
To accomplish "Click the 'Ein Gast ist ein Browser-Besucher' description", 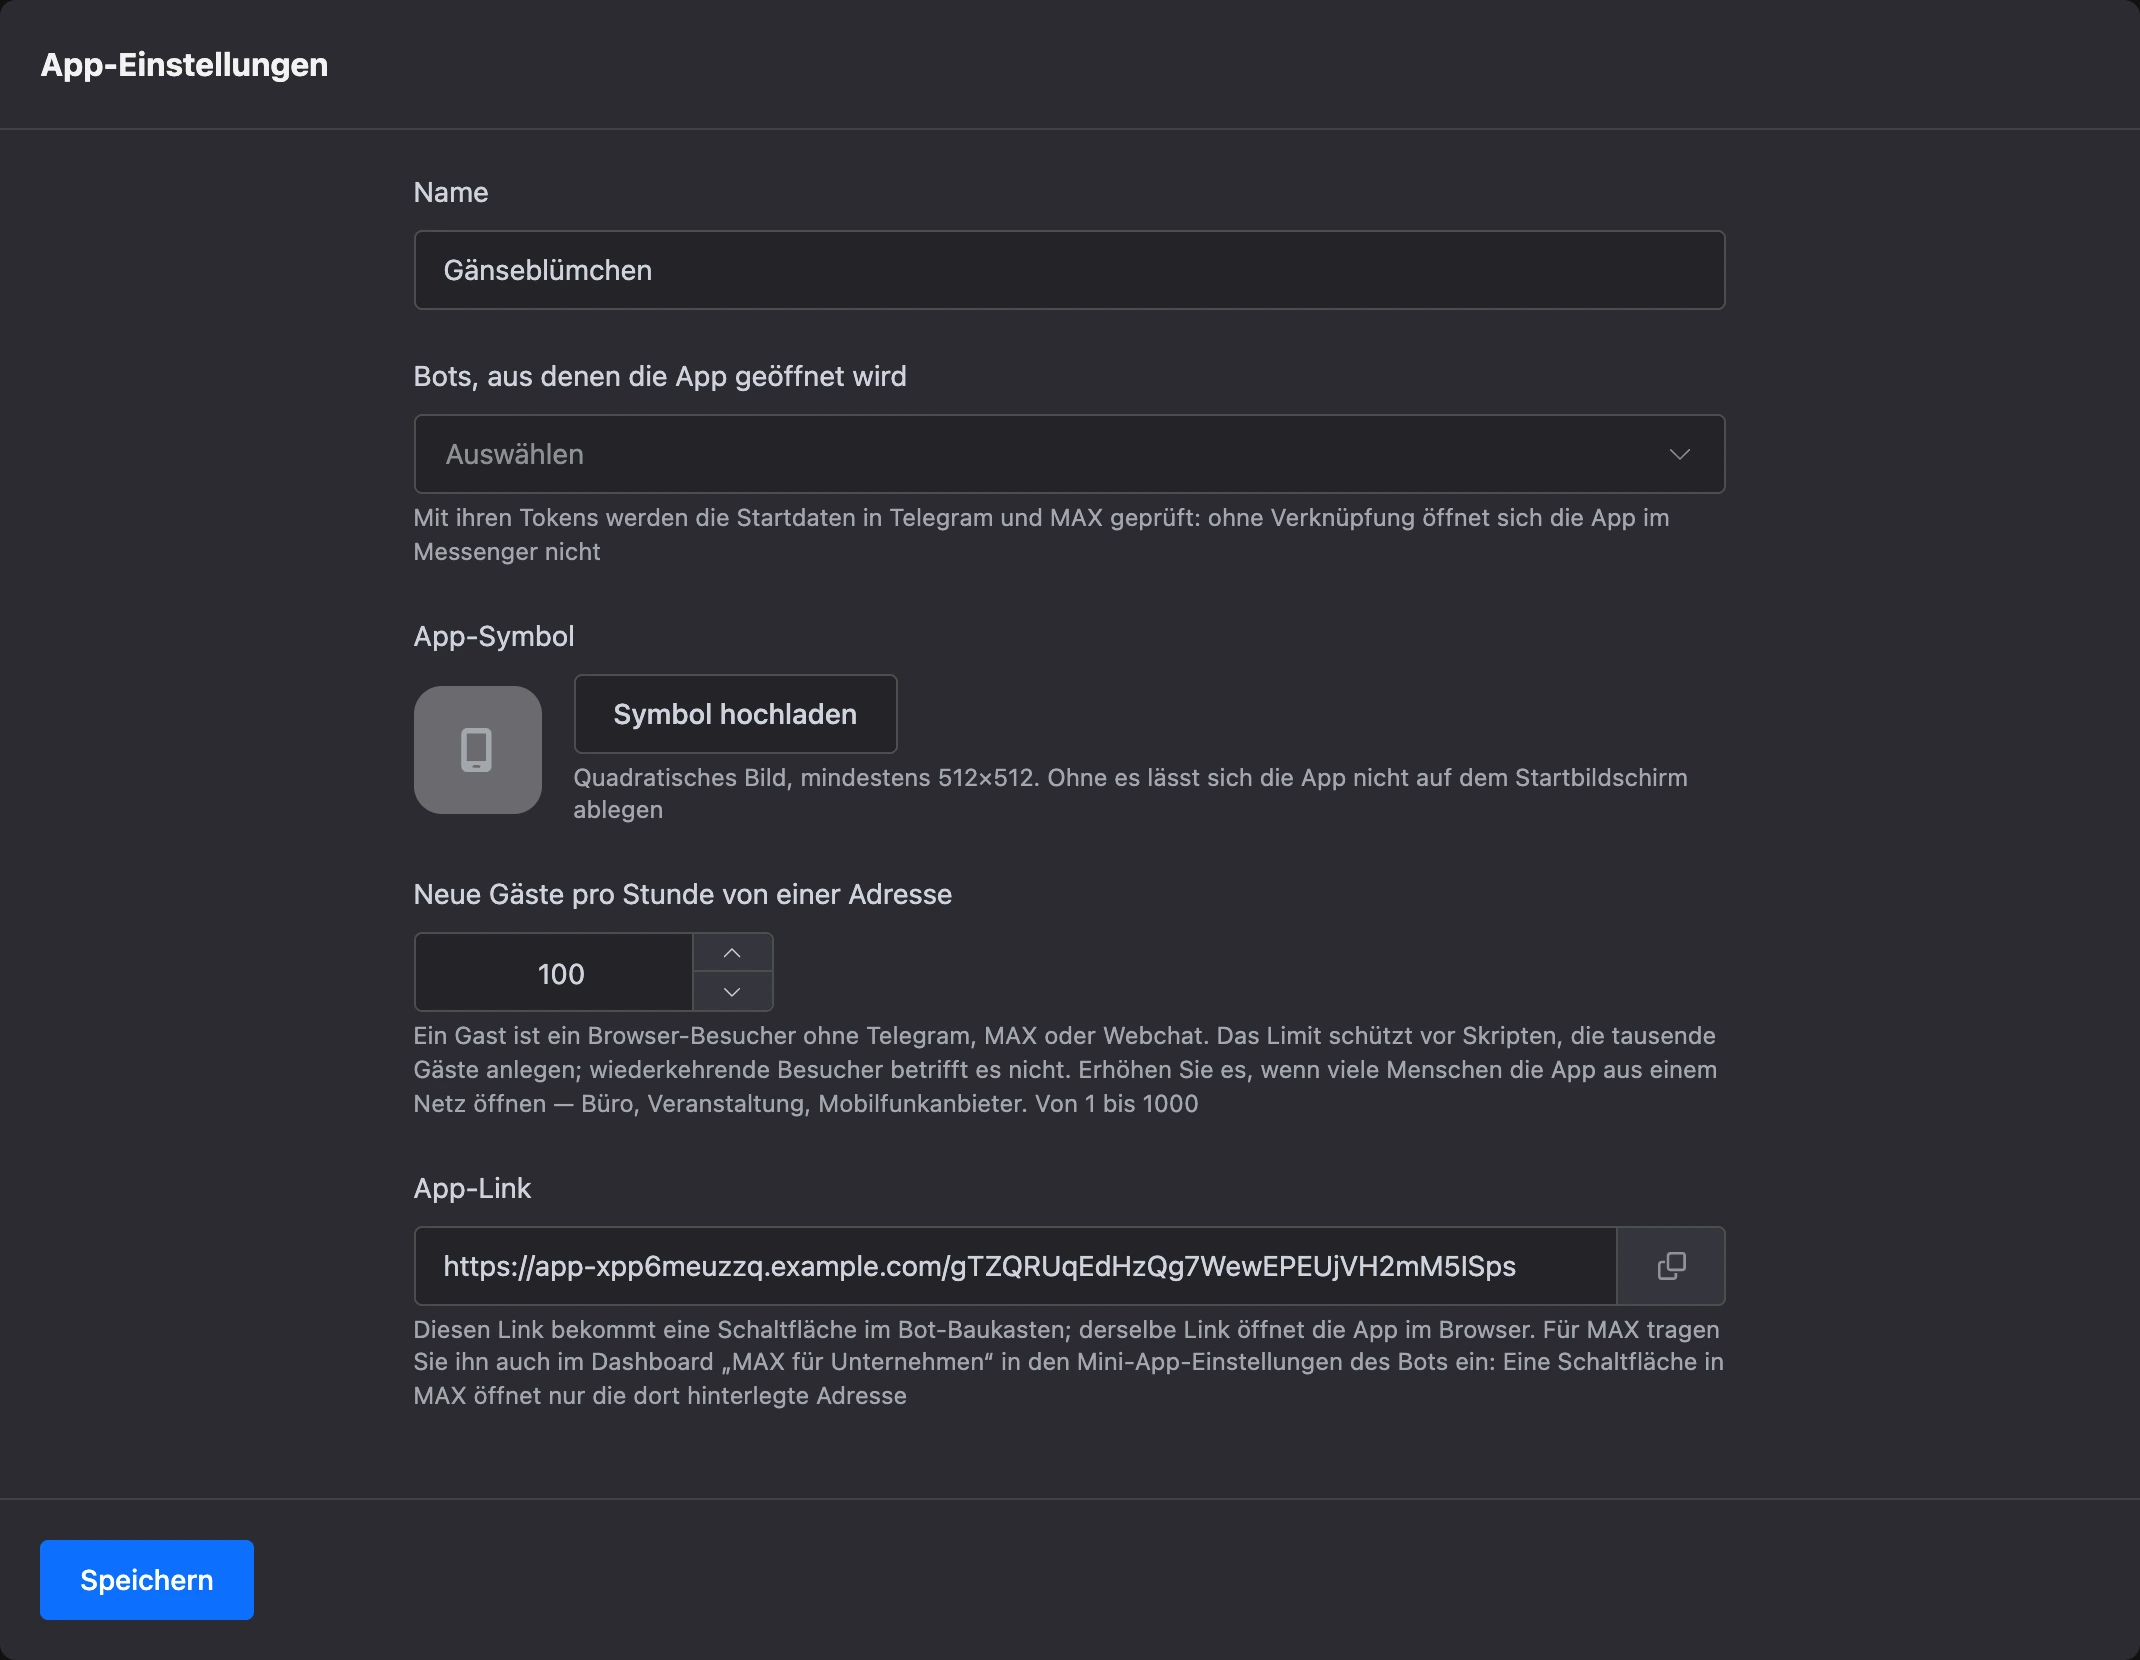I will [x=1065, y=1070].
